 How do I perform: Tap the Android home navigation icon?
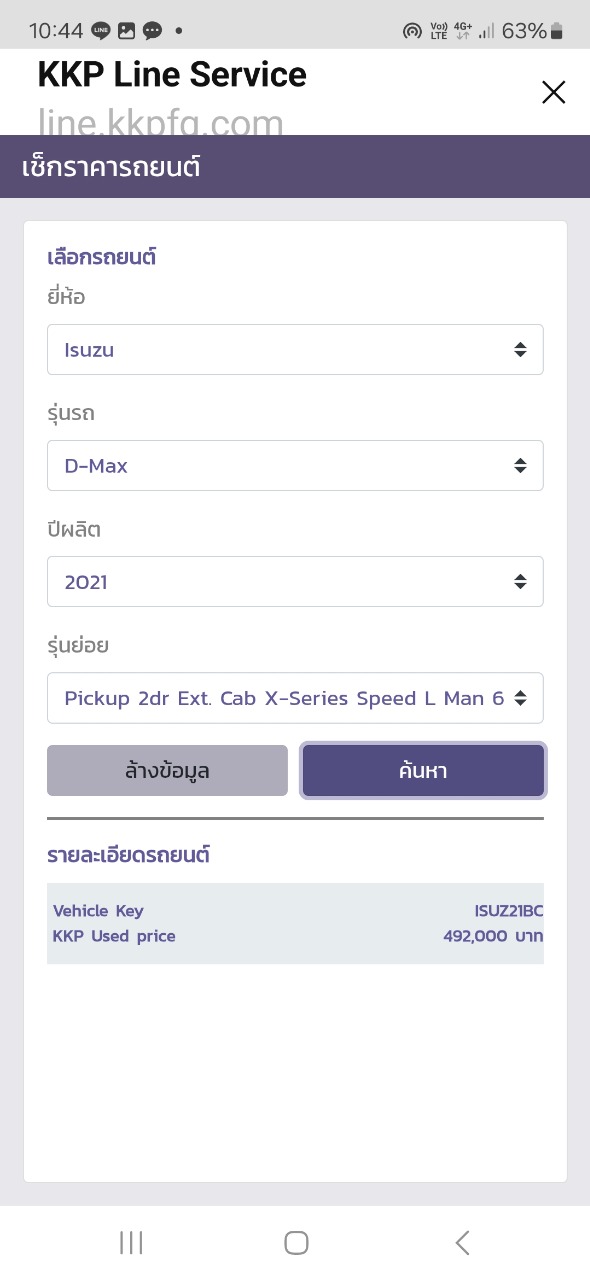(x=296, y=1242)
